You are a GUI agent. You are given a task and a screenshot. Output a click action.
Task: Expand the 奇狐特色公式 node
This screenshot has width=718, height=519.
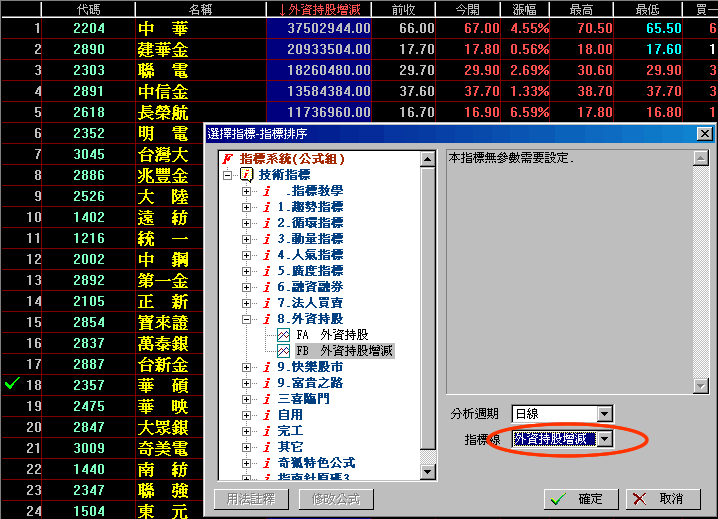pos(246,463)
